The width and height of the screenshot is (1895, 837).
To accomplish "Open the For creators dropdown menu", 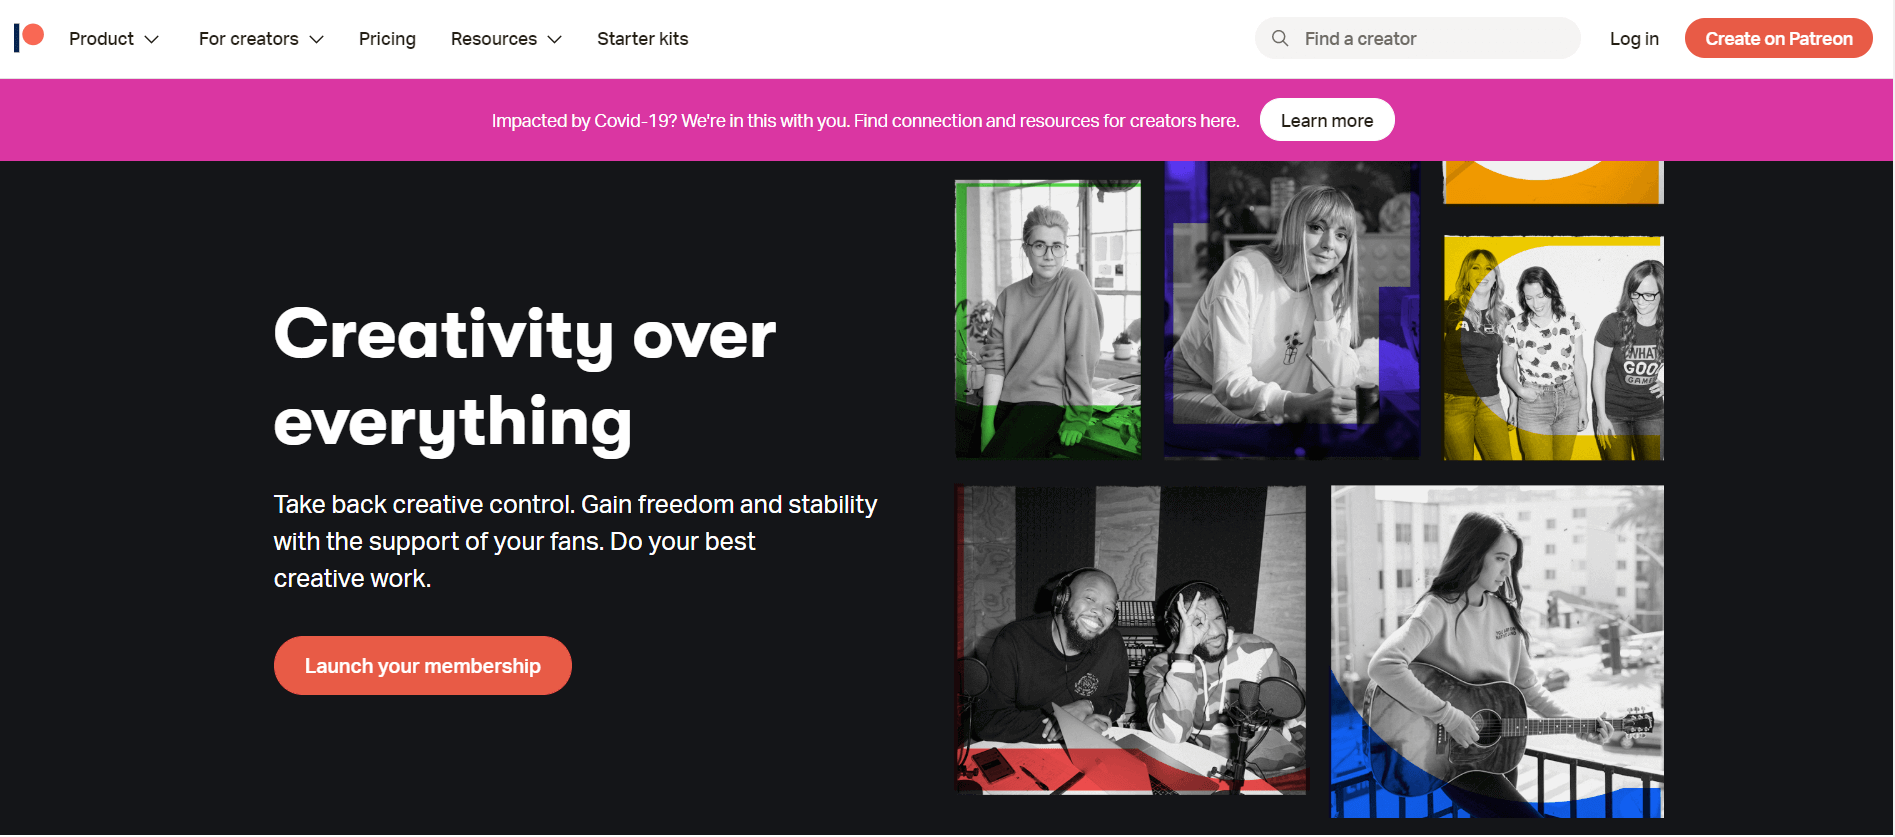I will [x=261, y=39].
